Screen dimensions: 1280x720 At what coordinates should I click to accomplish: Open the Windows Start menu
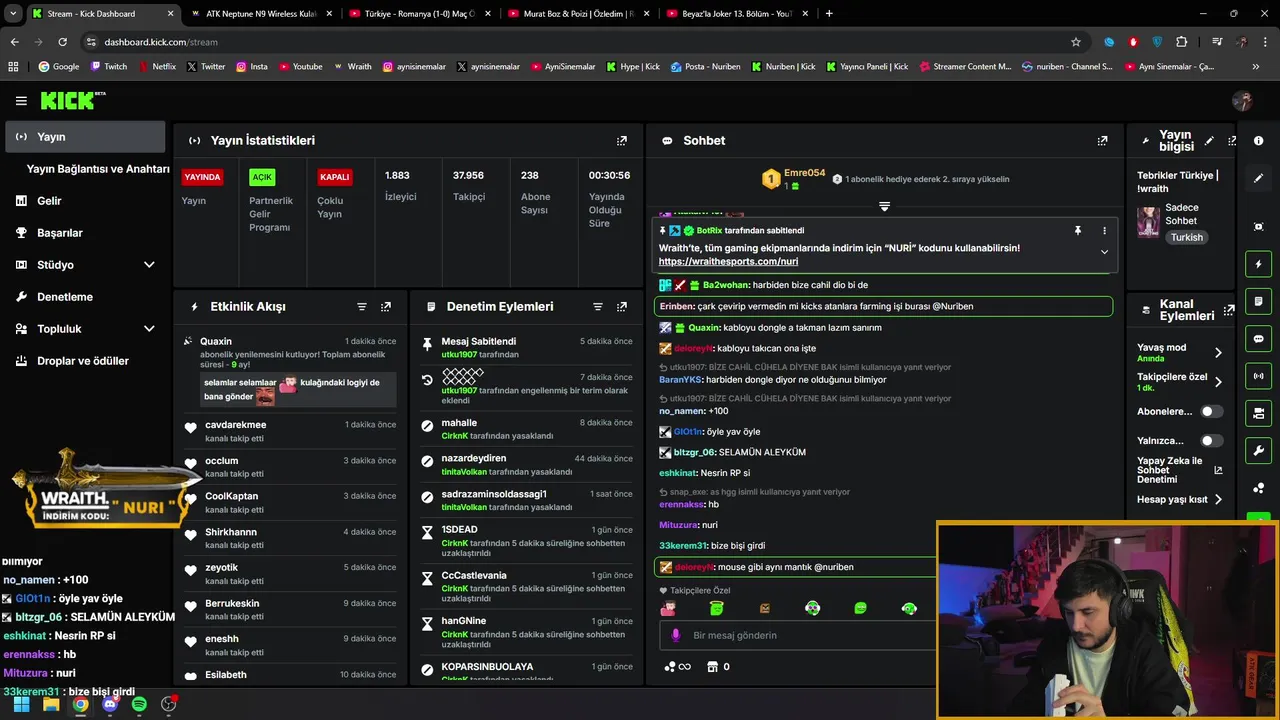[x=21, y=704]
